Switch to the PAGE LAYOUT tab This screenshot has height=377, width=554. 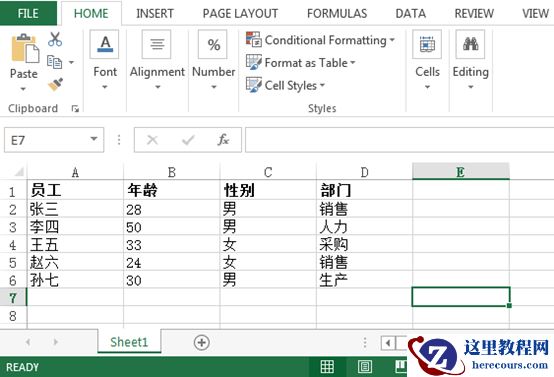pos(240,13)
